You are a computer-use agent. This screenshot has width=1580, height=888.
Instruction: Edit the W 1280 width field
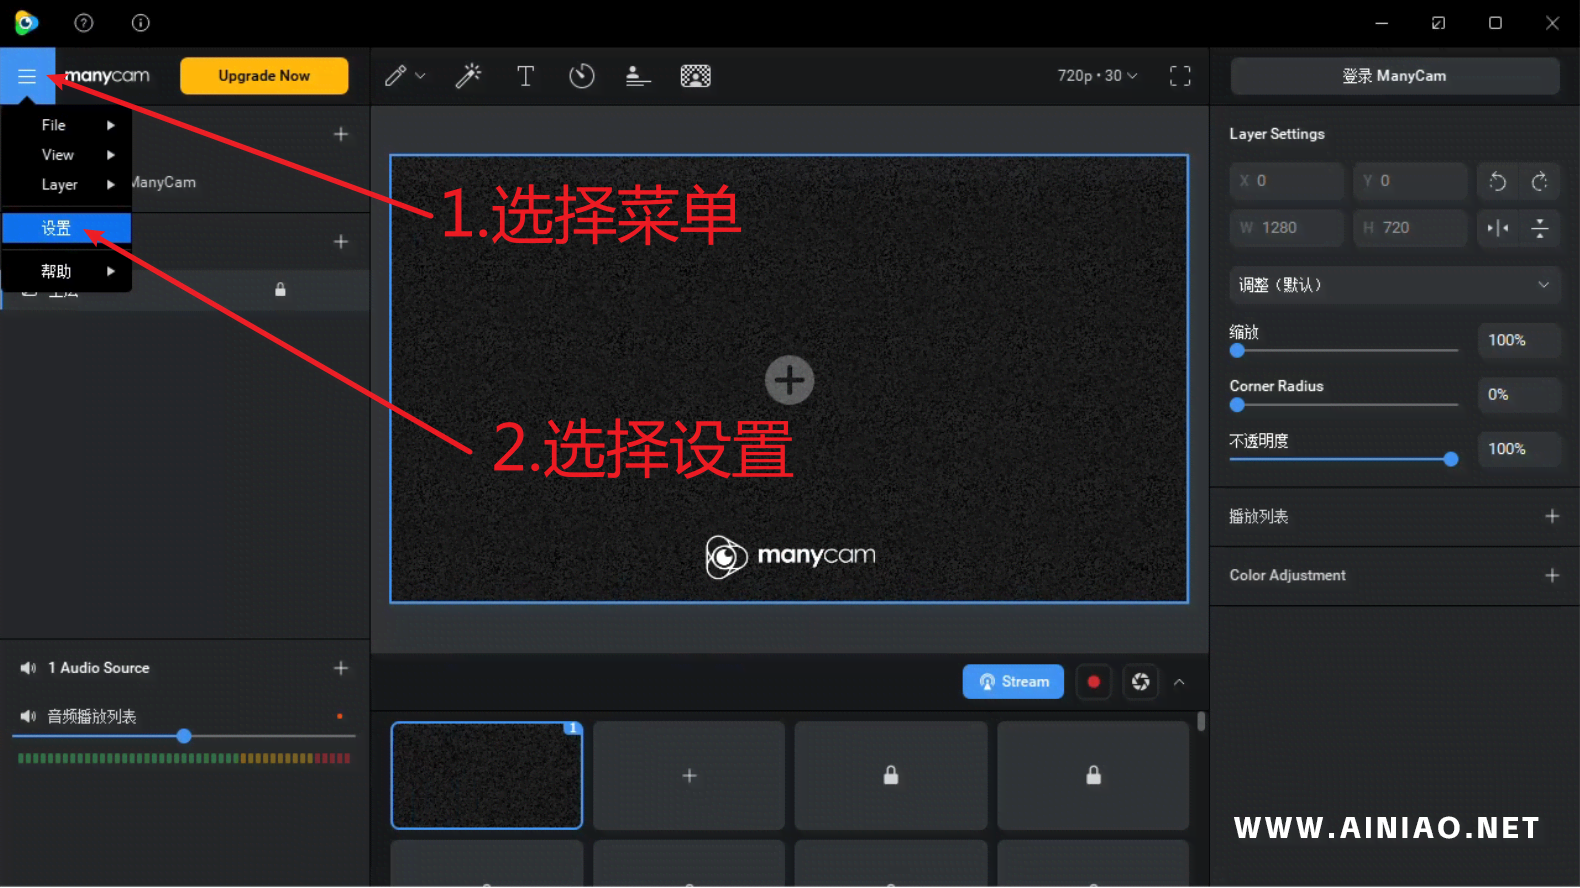click(x=1287, y=228)
